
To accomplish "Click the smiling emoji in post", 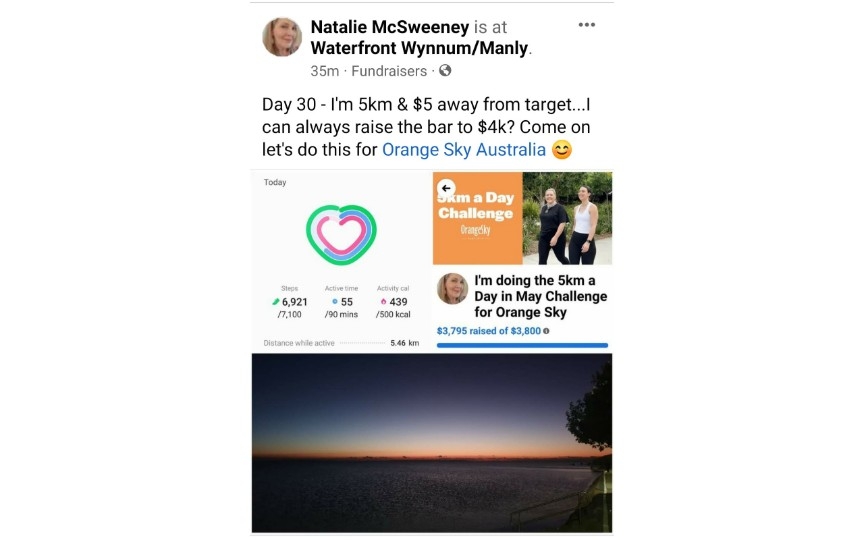I will [561, 150].
